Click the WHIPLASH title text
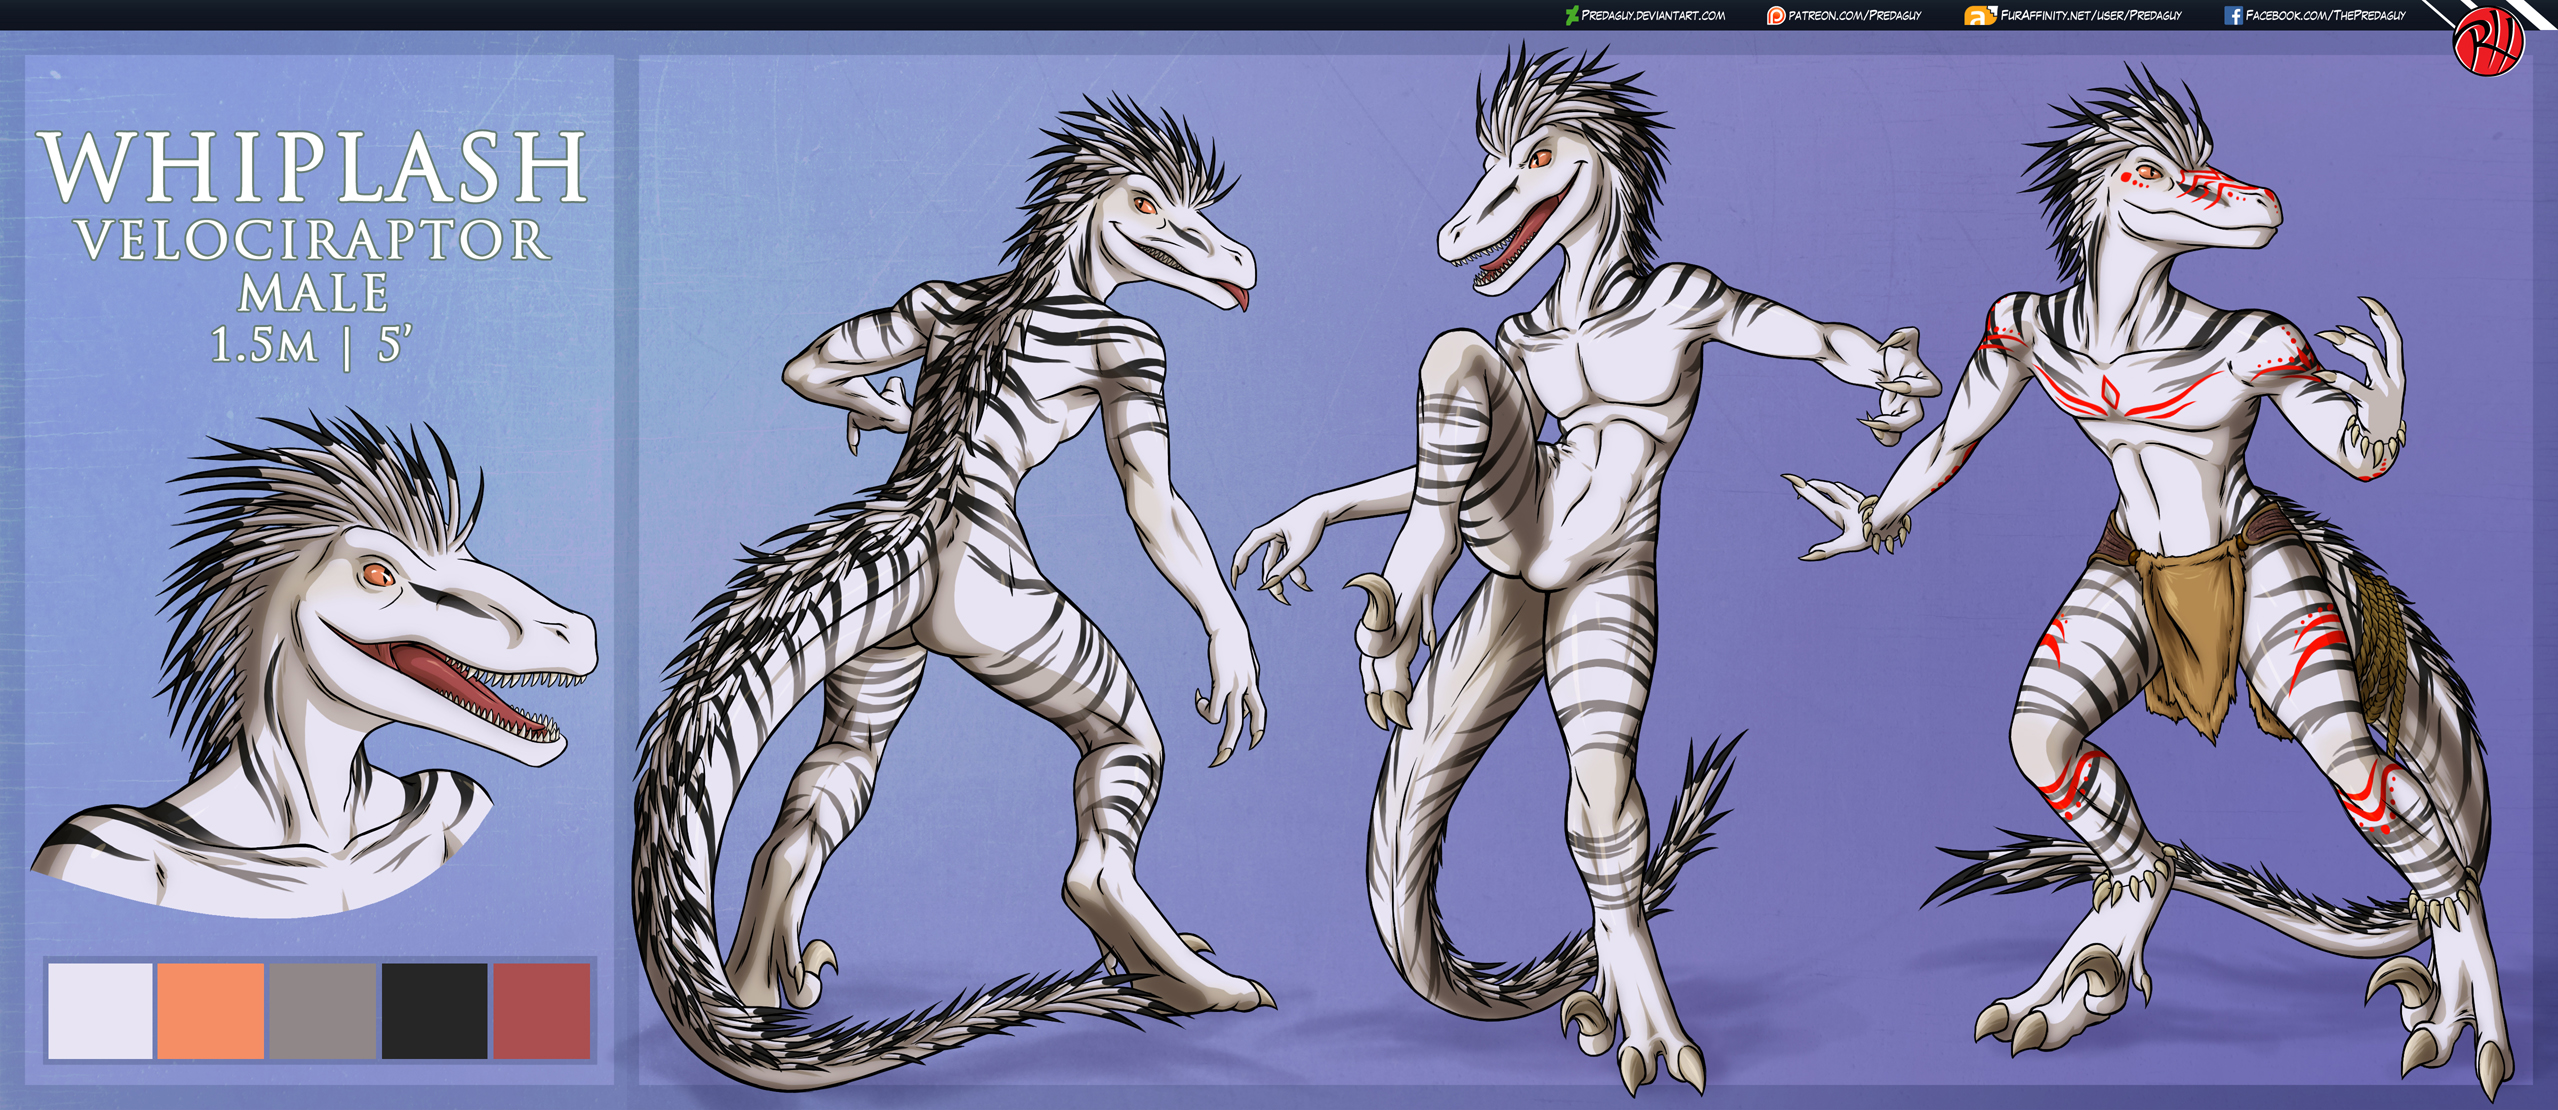Image resolution: width=2558 pixels, height=1110 pixels. click(x=313, y=168)
